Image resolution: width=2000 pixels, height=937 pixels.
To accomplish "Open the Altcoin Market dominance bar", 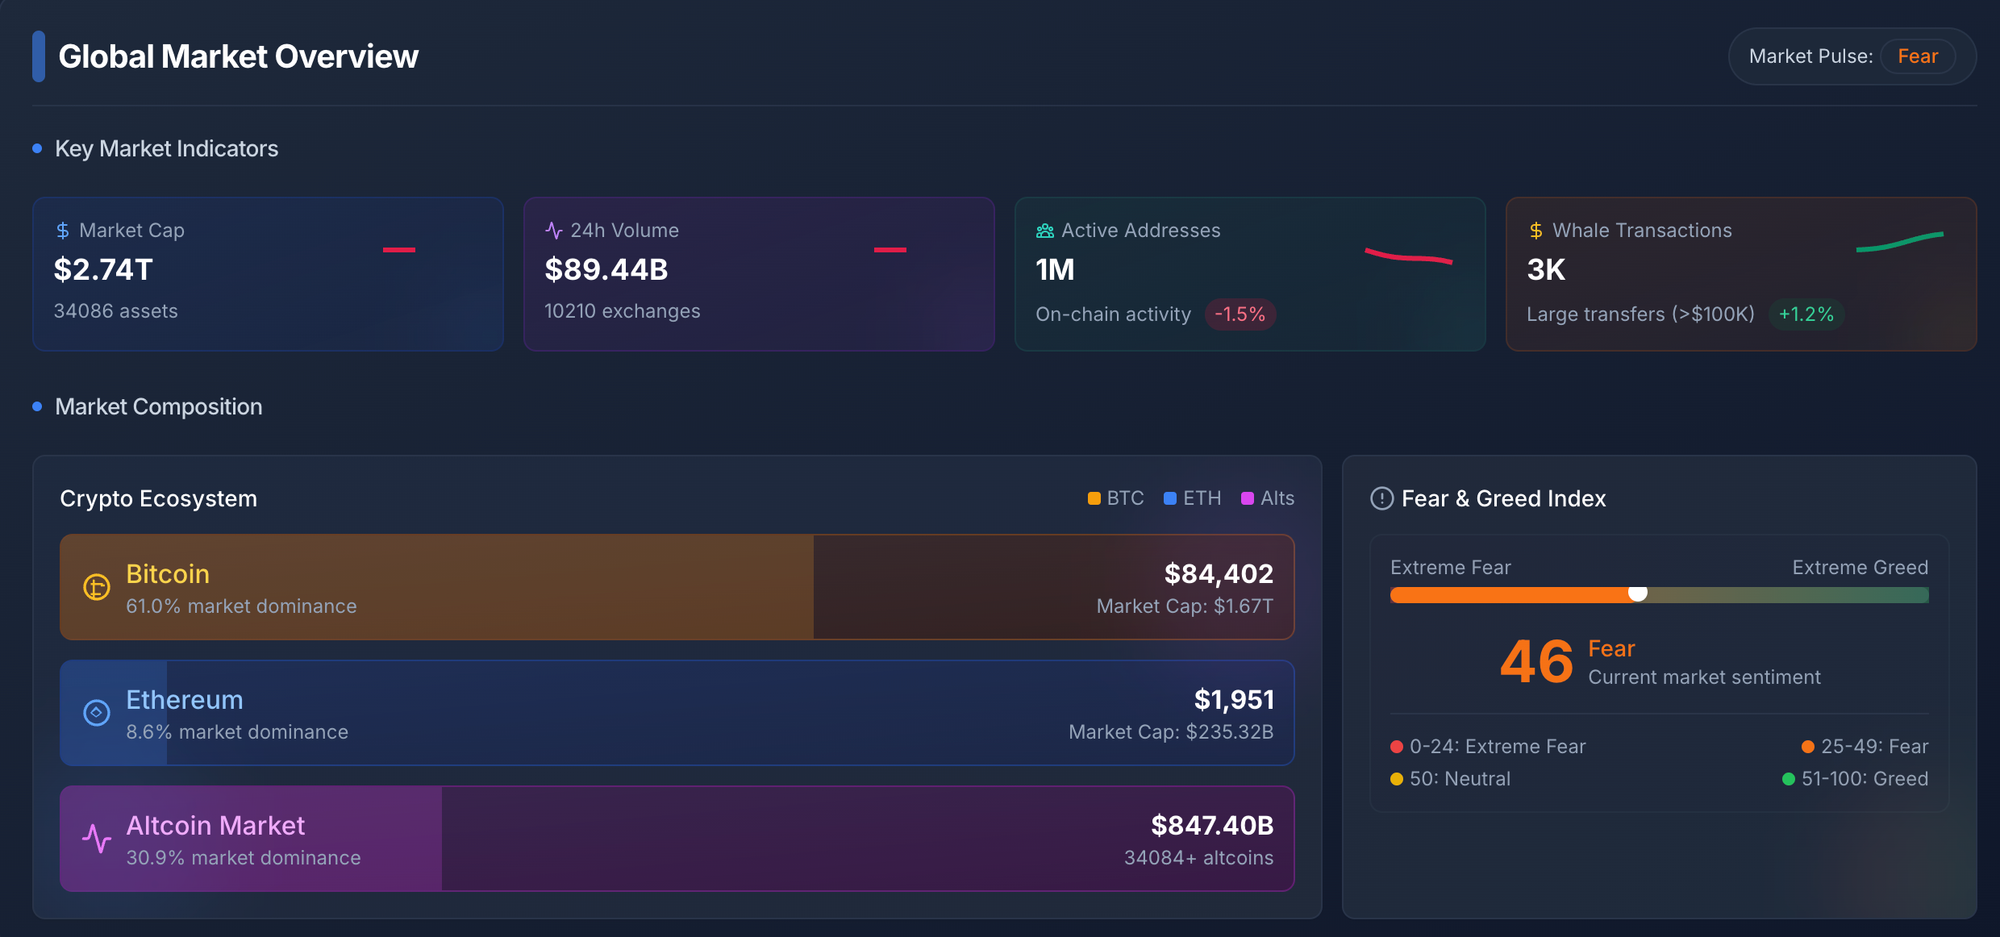I will pyautogui.click(x=677, y=839).
